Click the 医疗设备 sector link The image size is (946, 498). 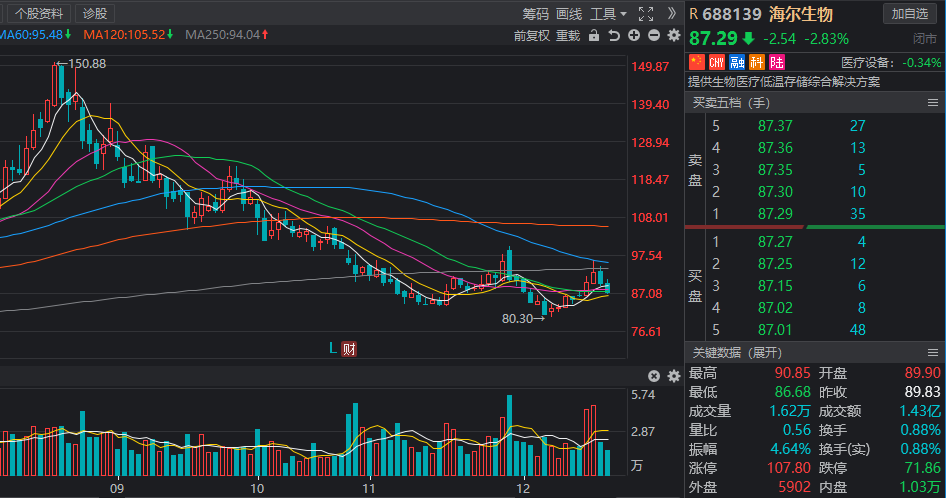point(866,62)
